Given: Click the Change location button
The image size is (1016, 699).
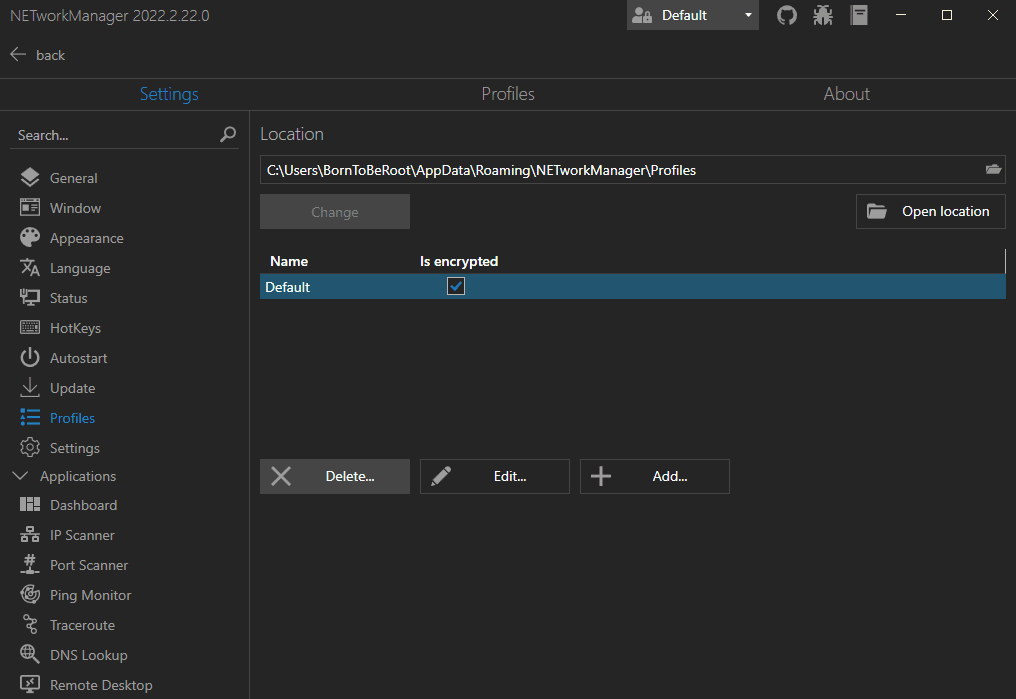Looking at the screenshot, I should (334, 211).
